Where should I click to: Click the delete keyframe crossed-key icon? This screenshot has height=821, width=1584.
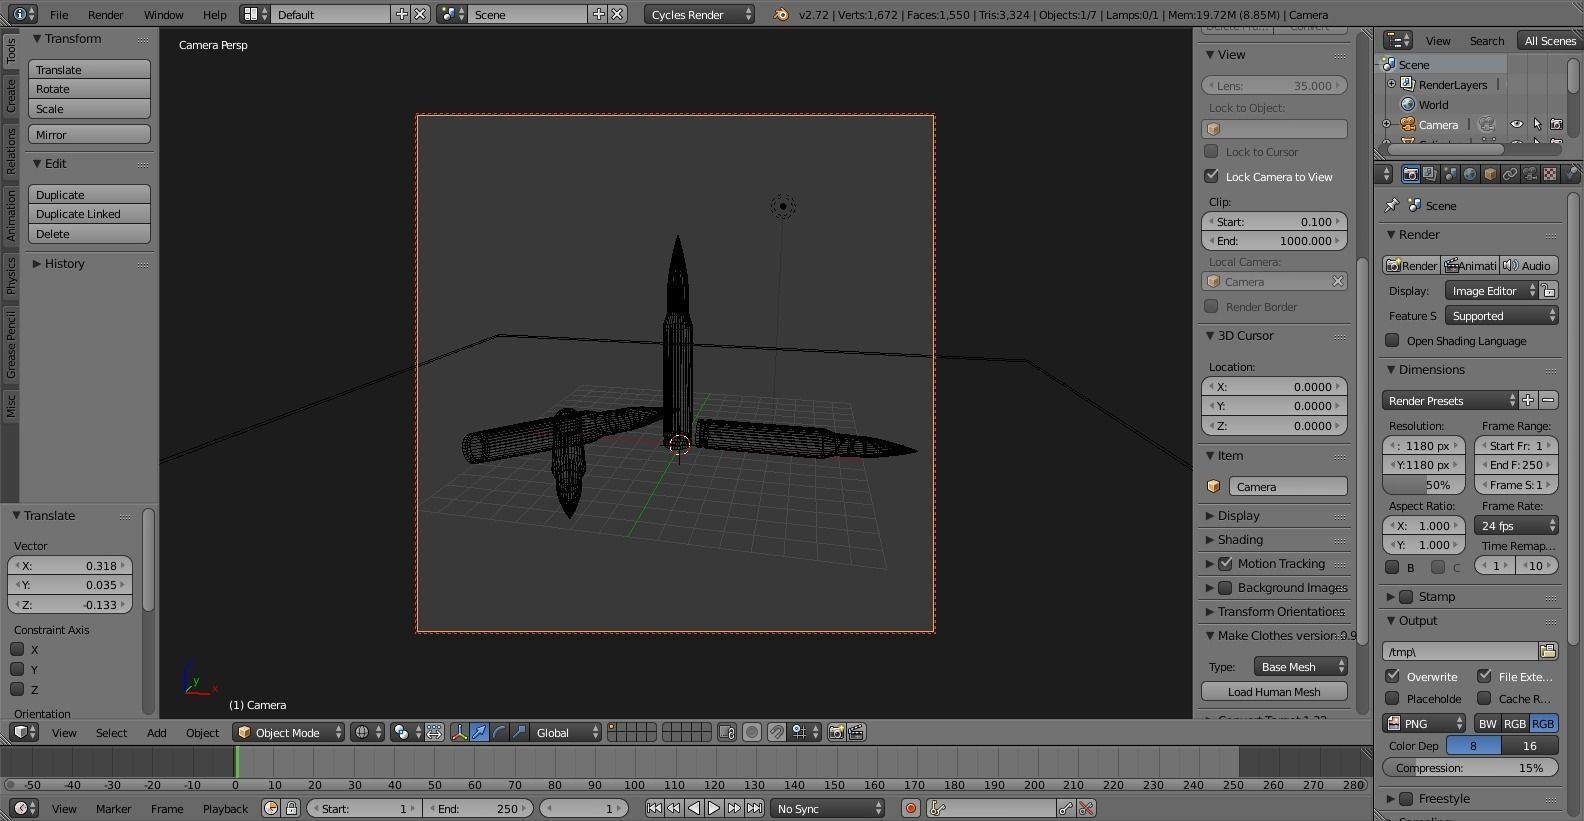(1086, 808)
